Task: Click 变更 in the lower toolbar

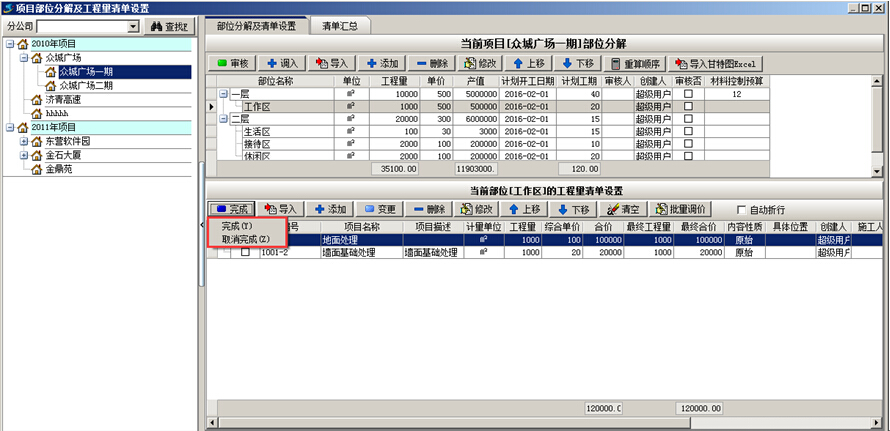Action: point(381,209)
